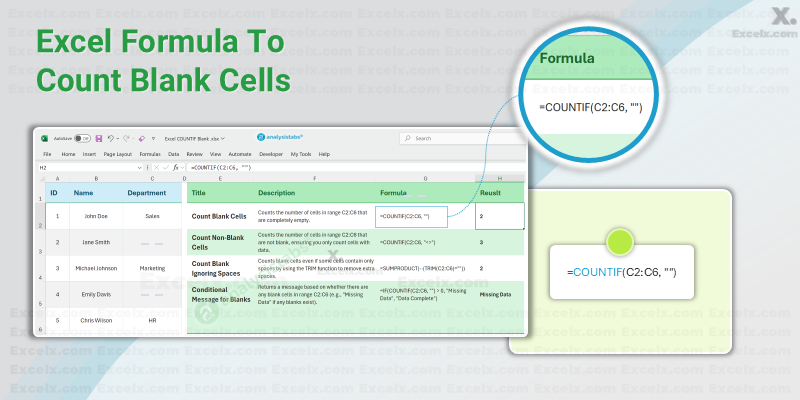Click the John Doe cell
The width and height of the screenshot is (800, 400).
pos(96,216)
